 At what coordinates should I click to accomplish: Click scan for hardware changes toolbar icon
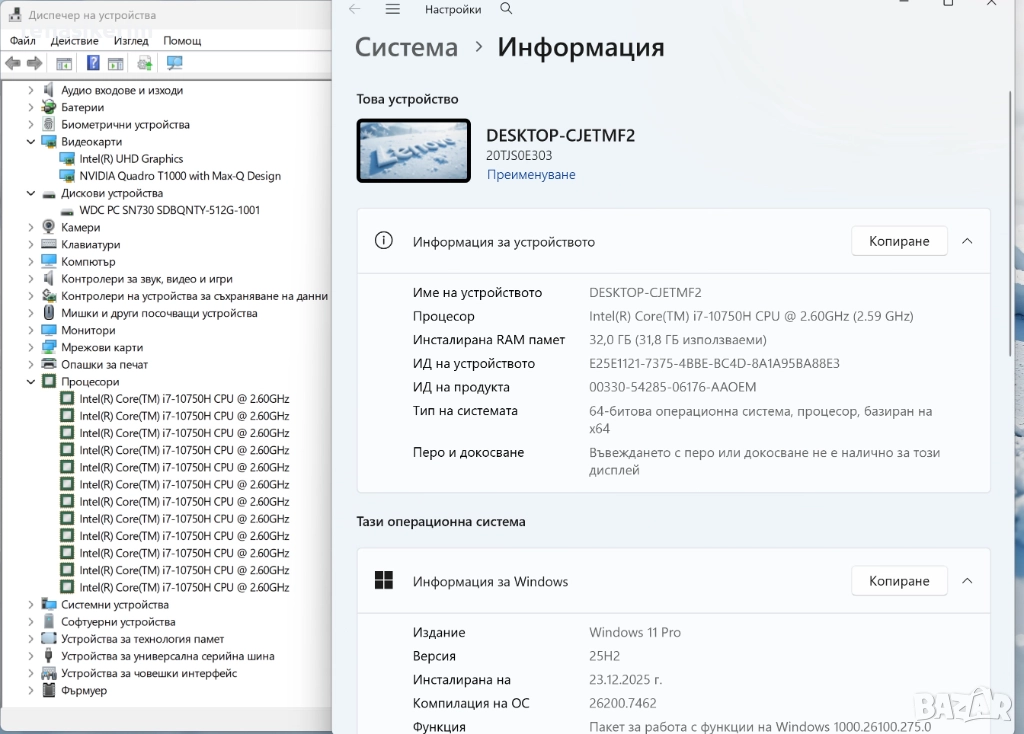pyautogui.click(x=175, y=63)
